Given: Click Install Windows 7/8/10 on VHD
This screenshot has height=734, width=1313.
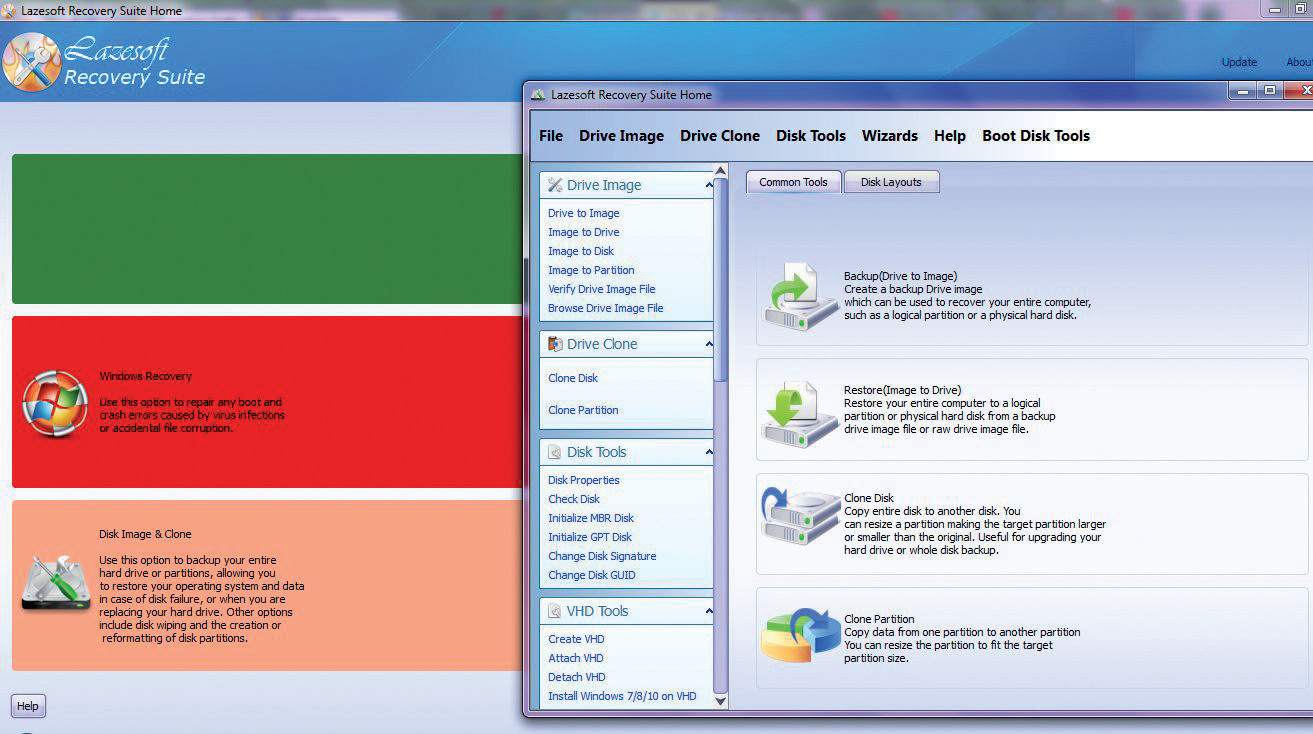Looking at the screenshot, I should (622, 696).
